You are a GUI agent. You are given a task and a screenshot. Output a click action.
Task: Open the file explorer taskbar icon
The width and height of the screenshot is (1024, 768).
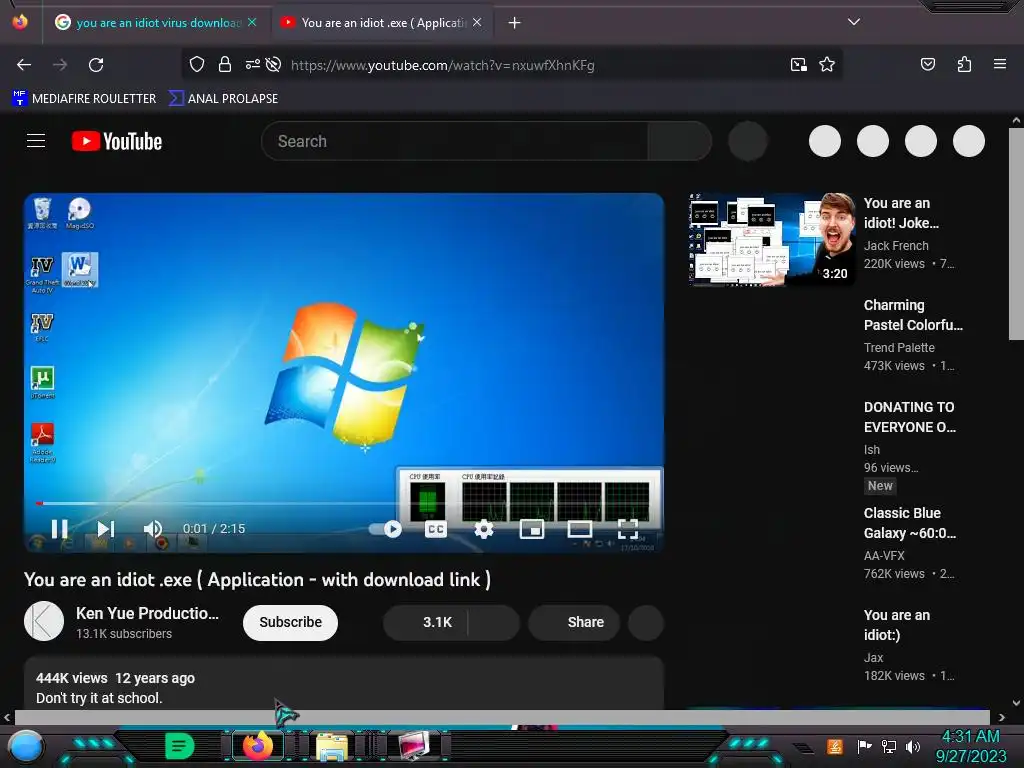(332, 746)
